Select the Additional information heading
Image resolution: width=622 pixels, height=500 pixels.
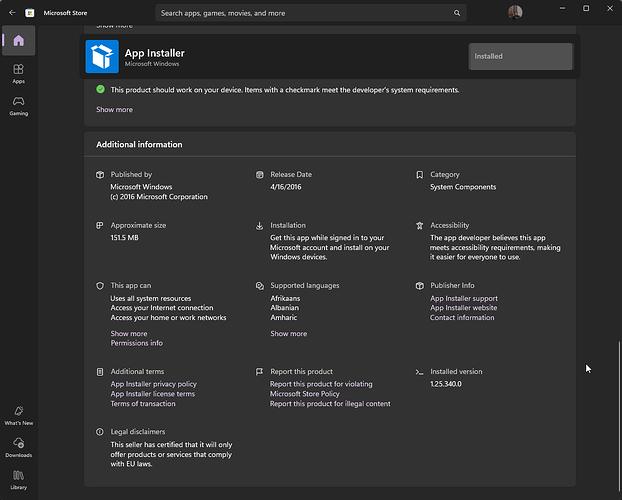coord(139,144)
